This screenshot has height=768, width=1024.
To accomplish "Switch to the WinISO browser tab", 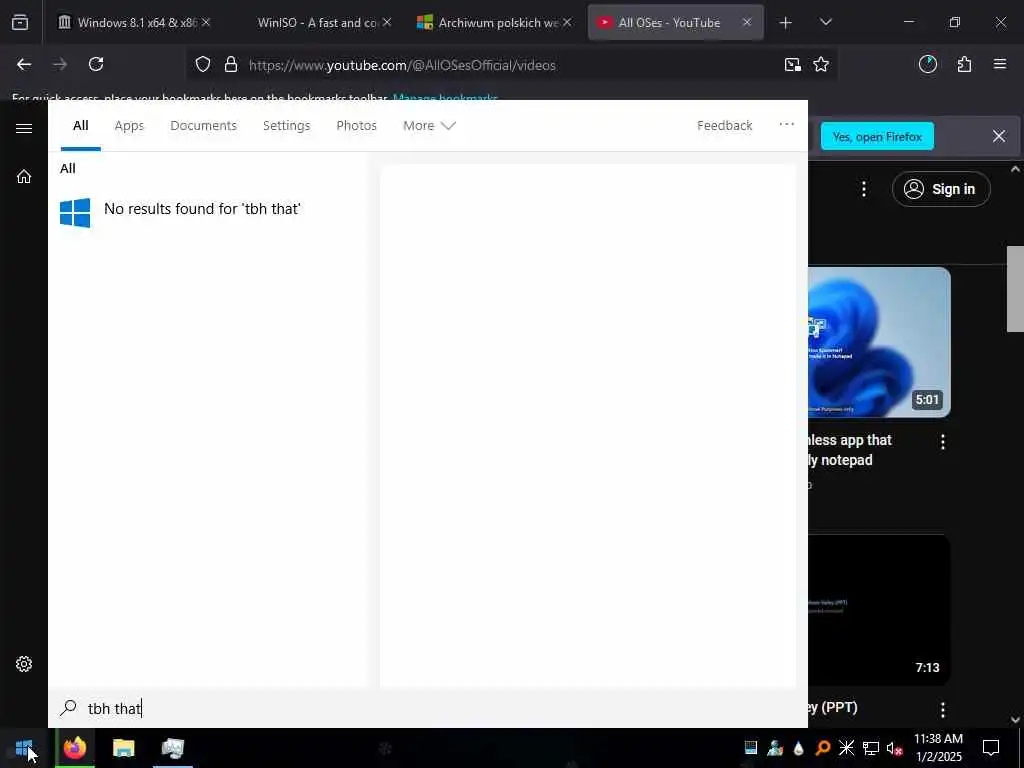I will (317, 23).
